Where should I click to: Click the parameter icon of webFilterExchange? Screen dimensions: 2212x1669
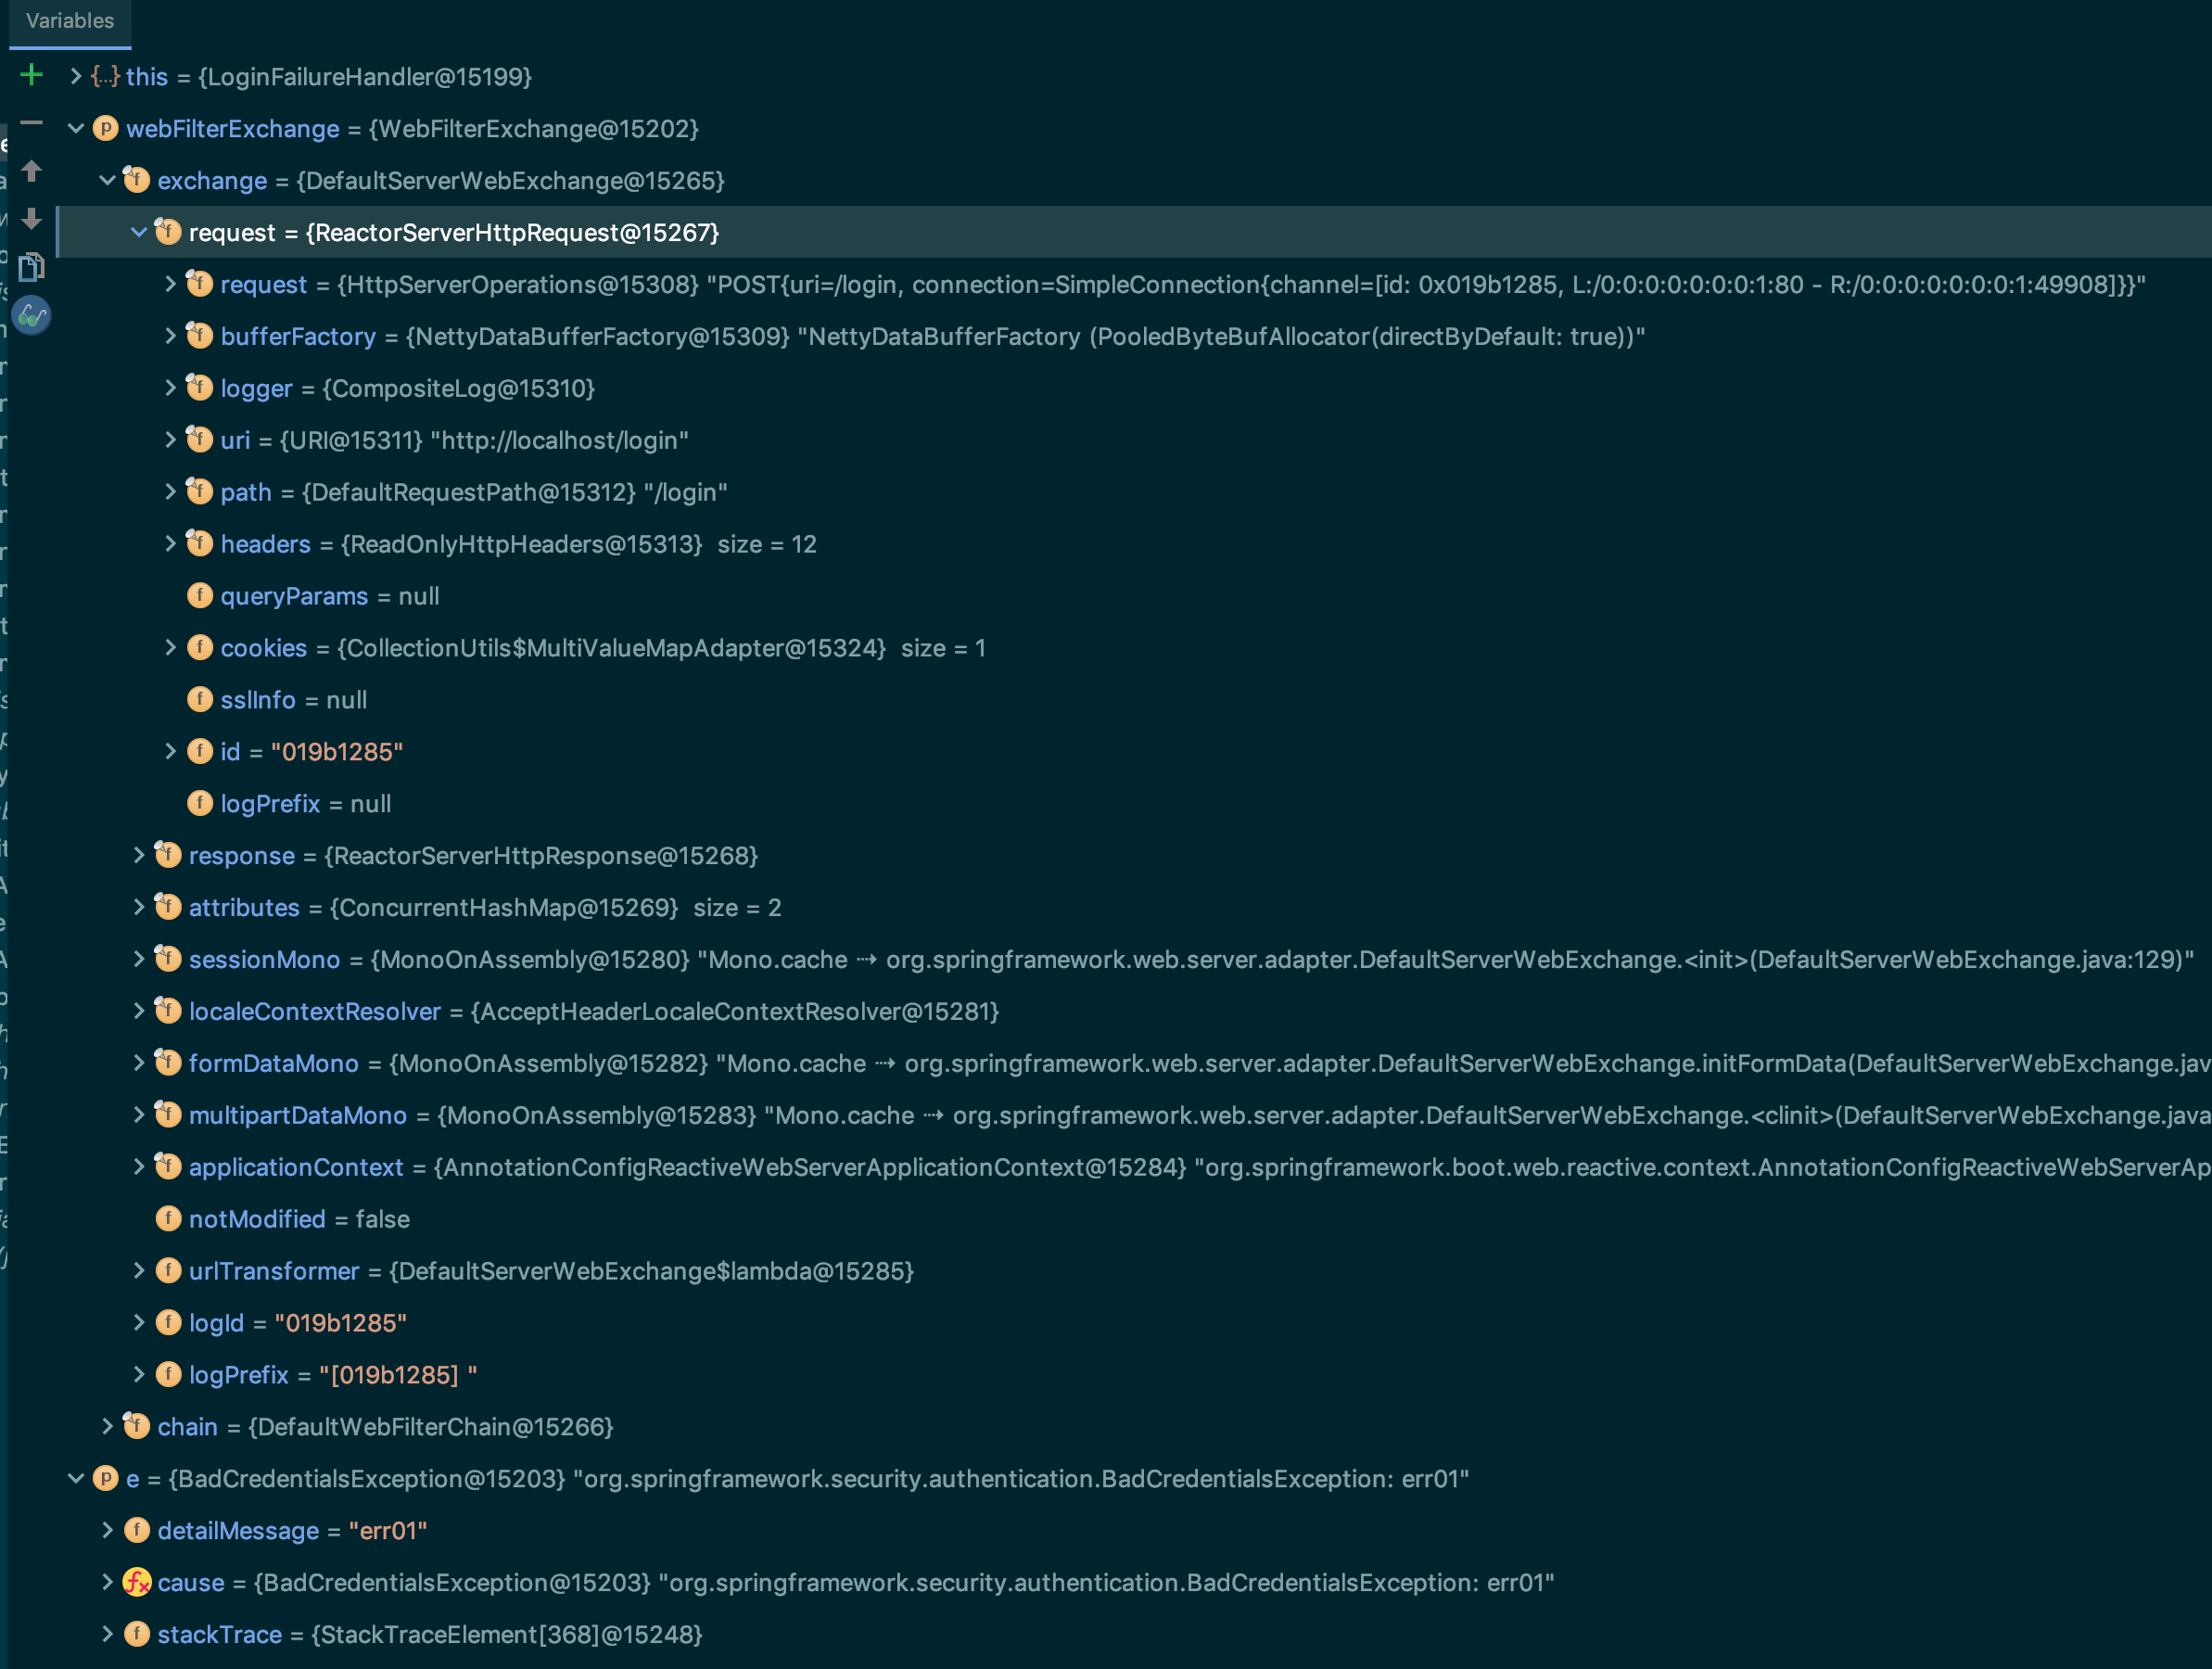105,129
